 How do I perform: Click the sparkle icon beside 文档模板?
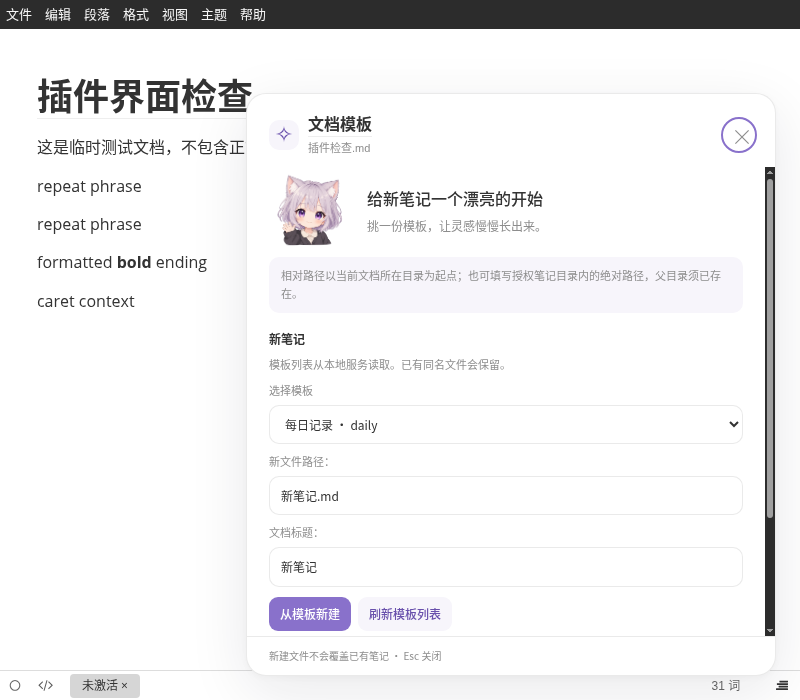point(284,135)
